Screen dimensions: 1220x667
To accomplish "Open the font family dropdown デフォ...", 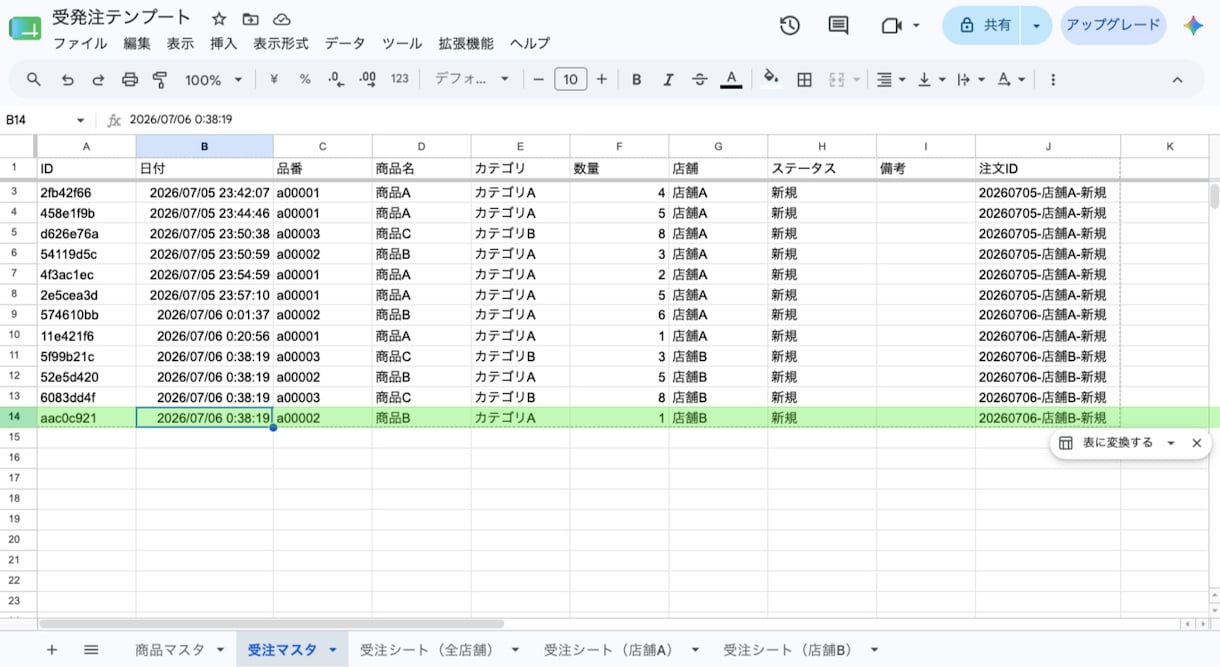I will 472,79.
